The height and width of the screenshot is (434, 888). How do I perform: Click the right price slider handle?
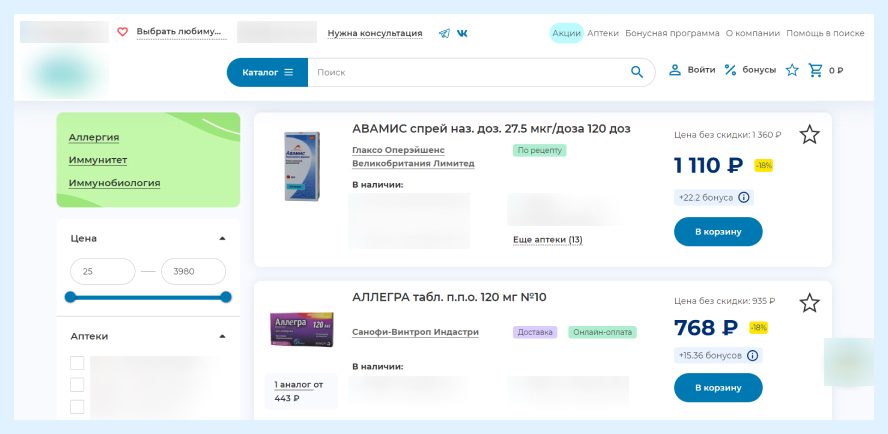click(226, 297)
